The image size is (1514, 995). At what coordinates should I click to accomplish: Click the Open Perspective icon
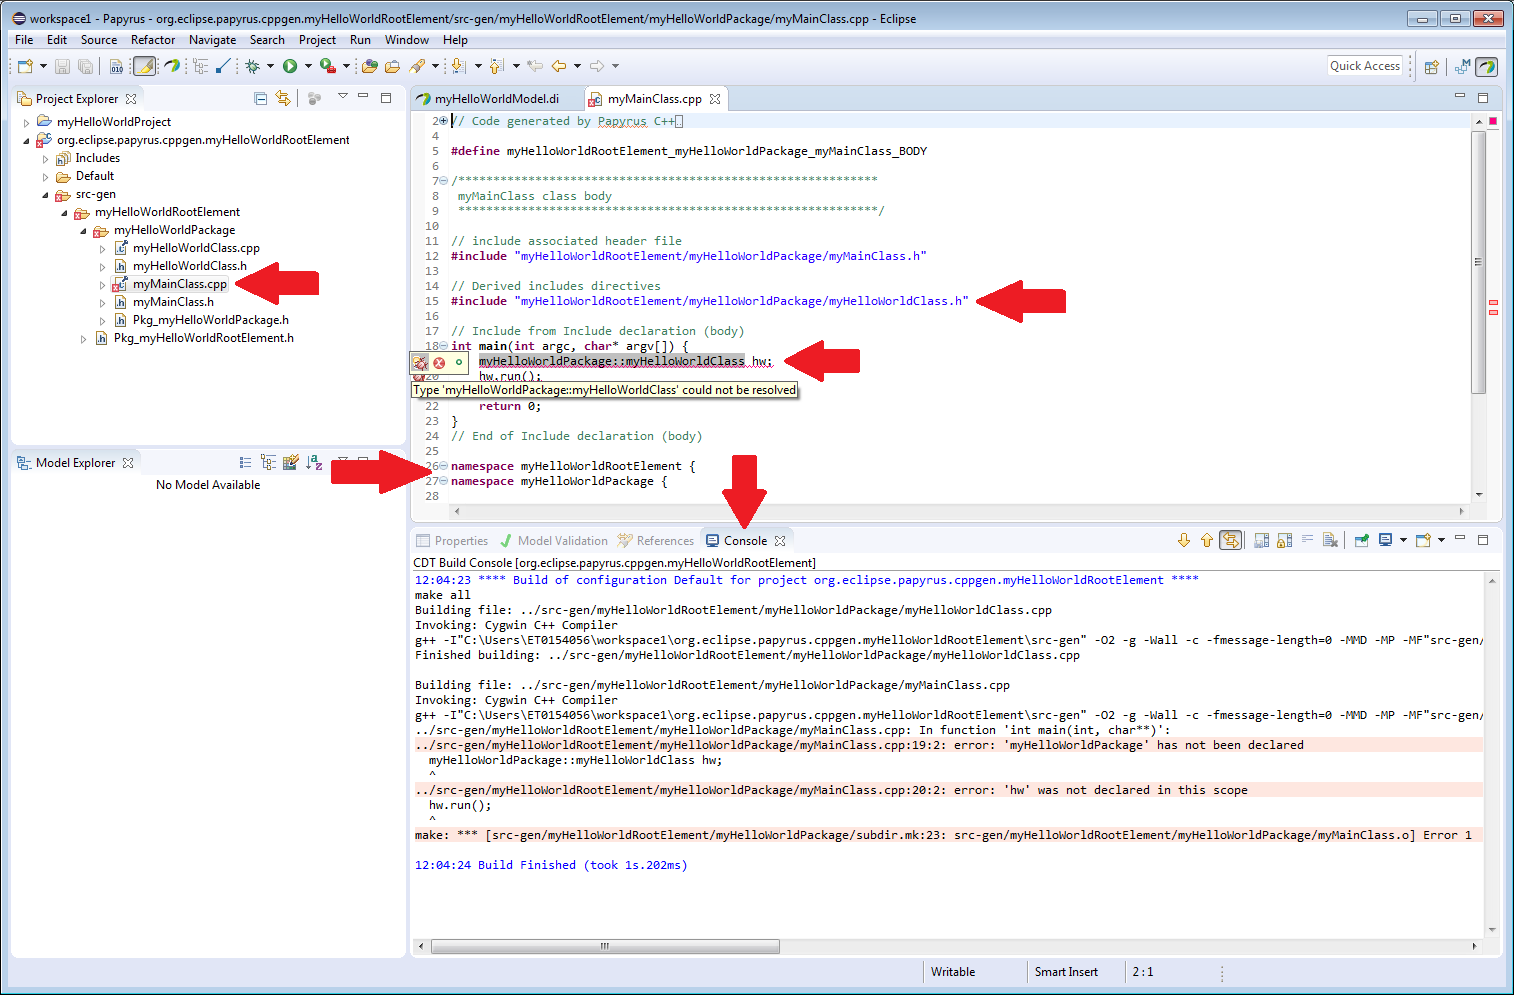[1432, 67]
